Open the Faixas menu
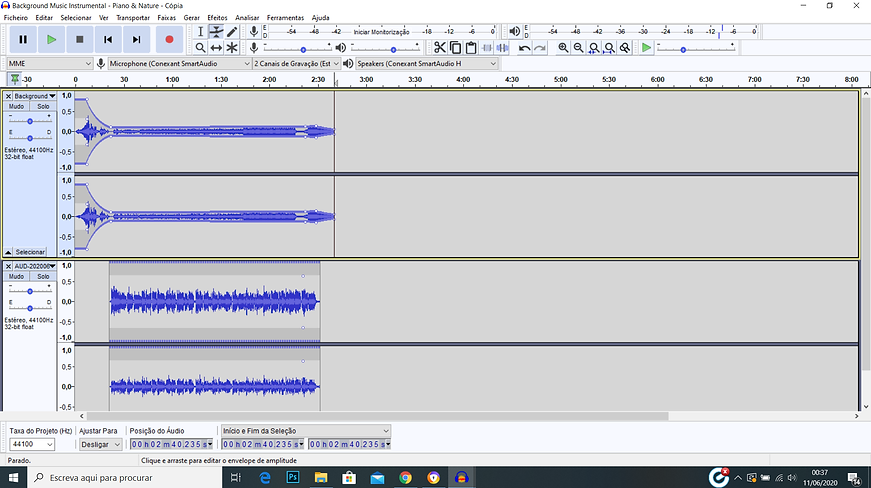Image resolution: width=871 pixels, height=488 pixels. [x=166, y=18]
